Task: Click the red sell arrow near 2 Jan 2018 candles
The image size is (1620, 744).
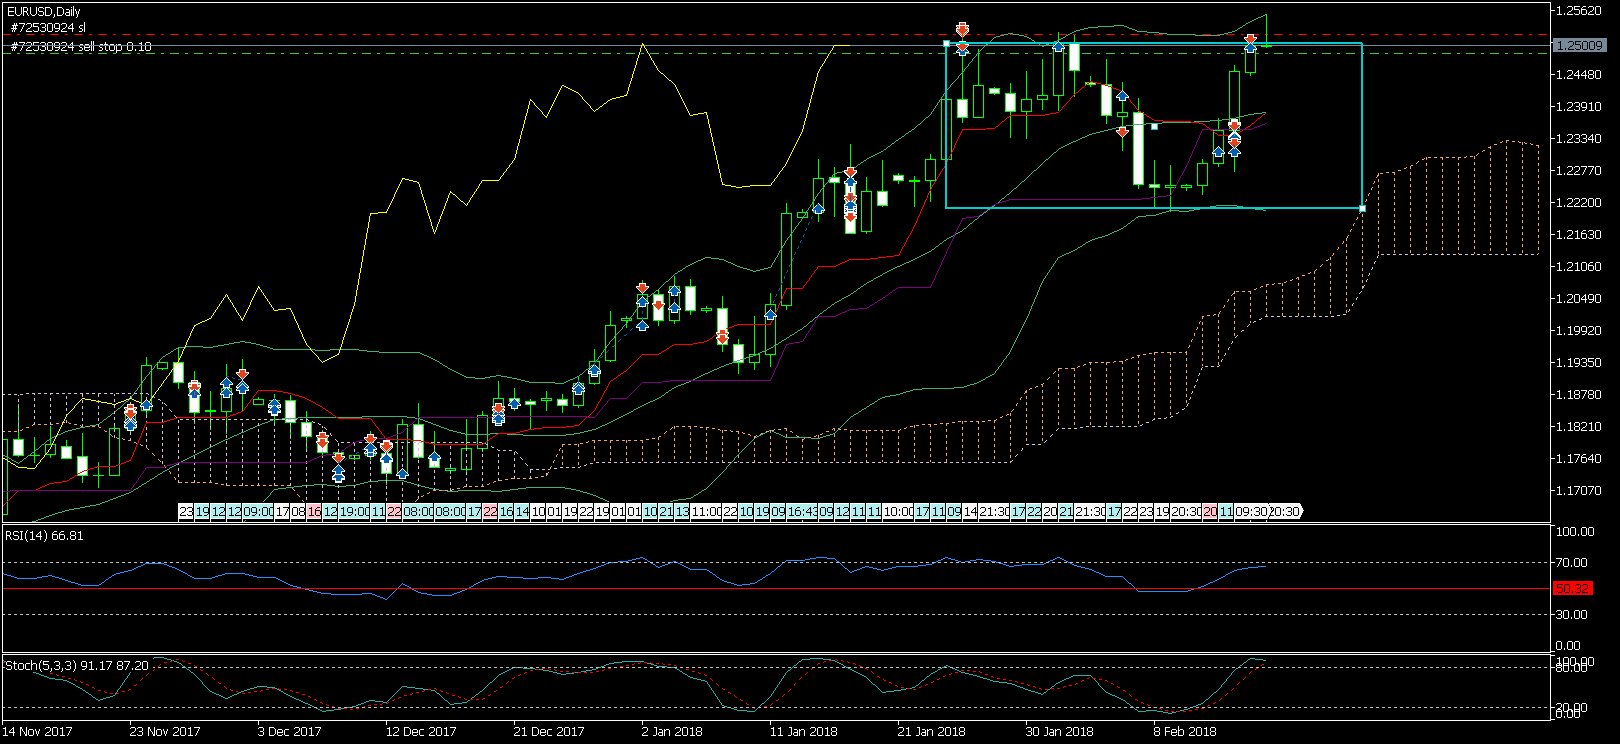Action: coord(642,288)
